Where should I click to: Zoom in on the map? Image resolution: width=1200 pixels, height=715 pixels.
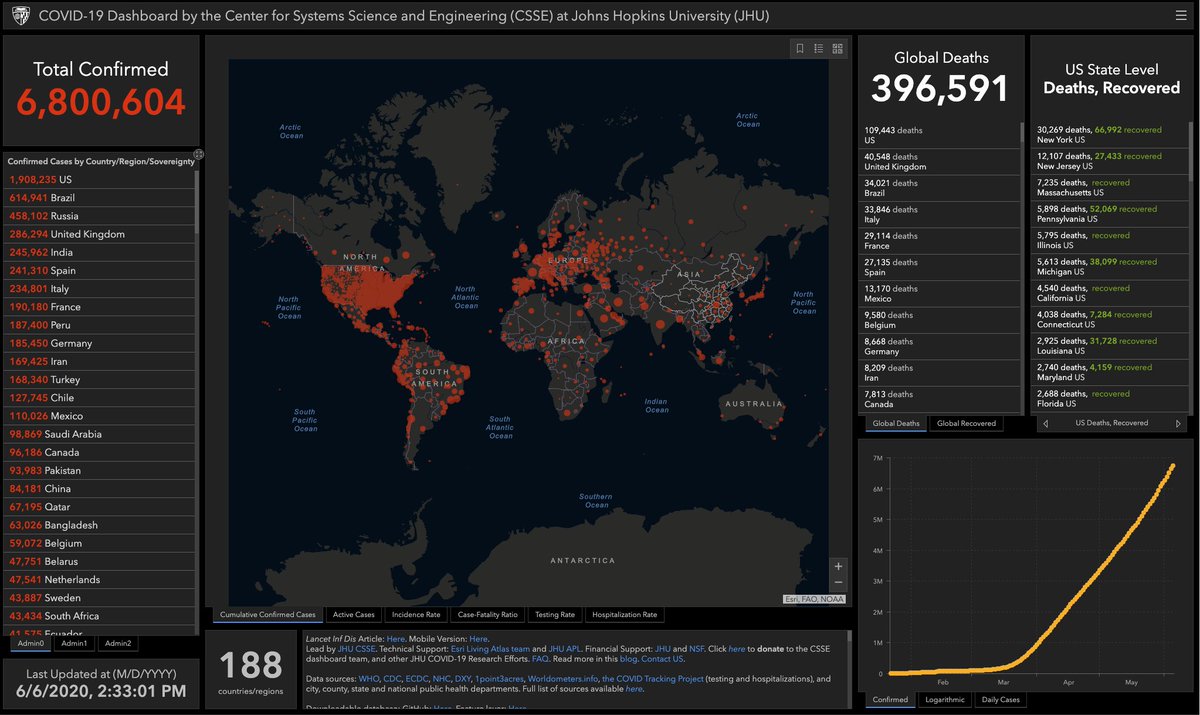pos(838,566)
